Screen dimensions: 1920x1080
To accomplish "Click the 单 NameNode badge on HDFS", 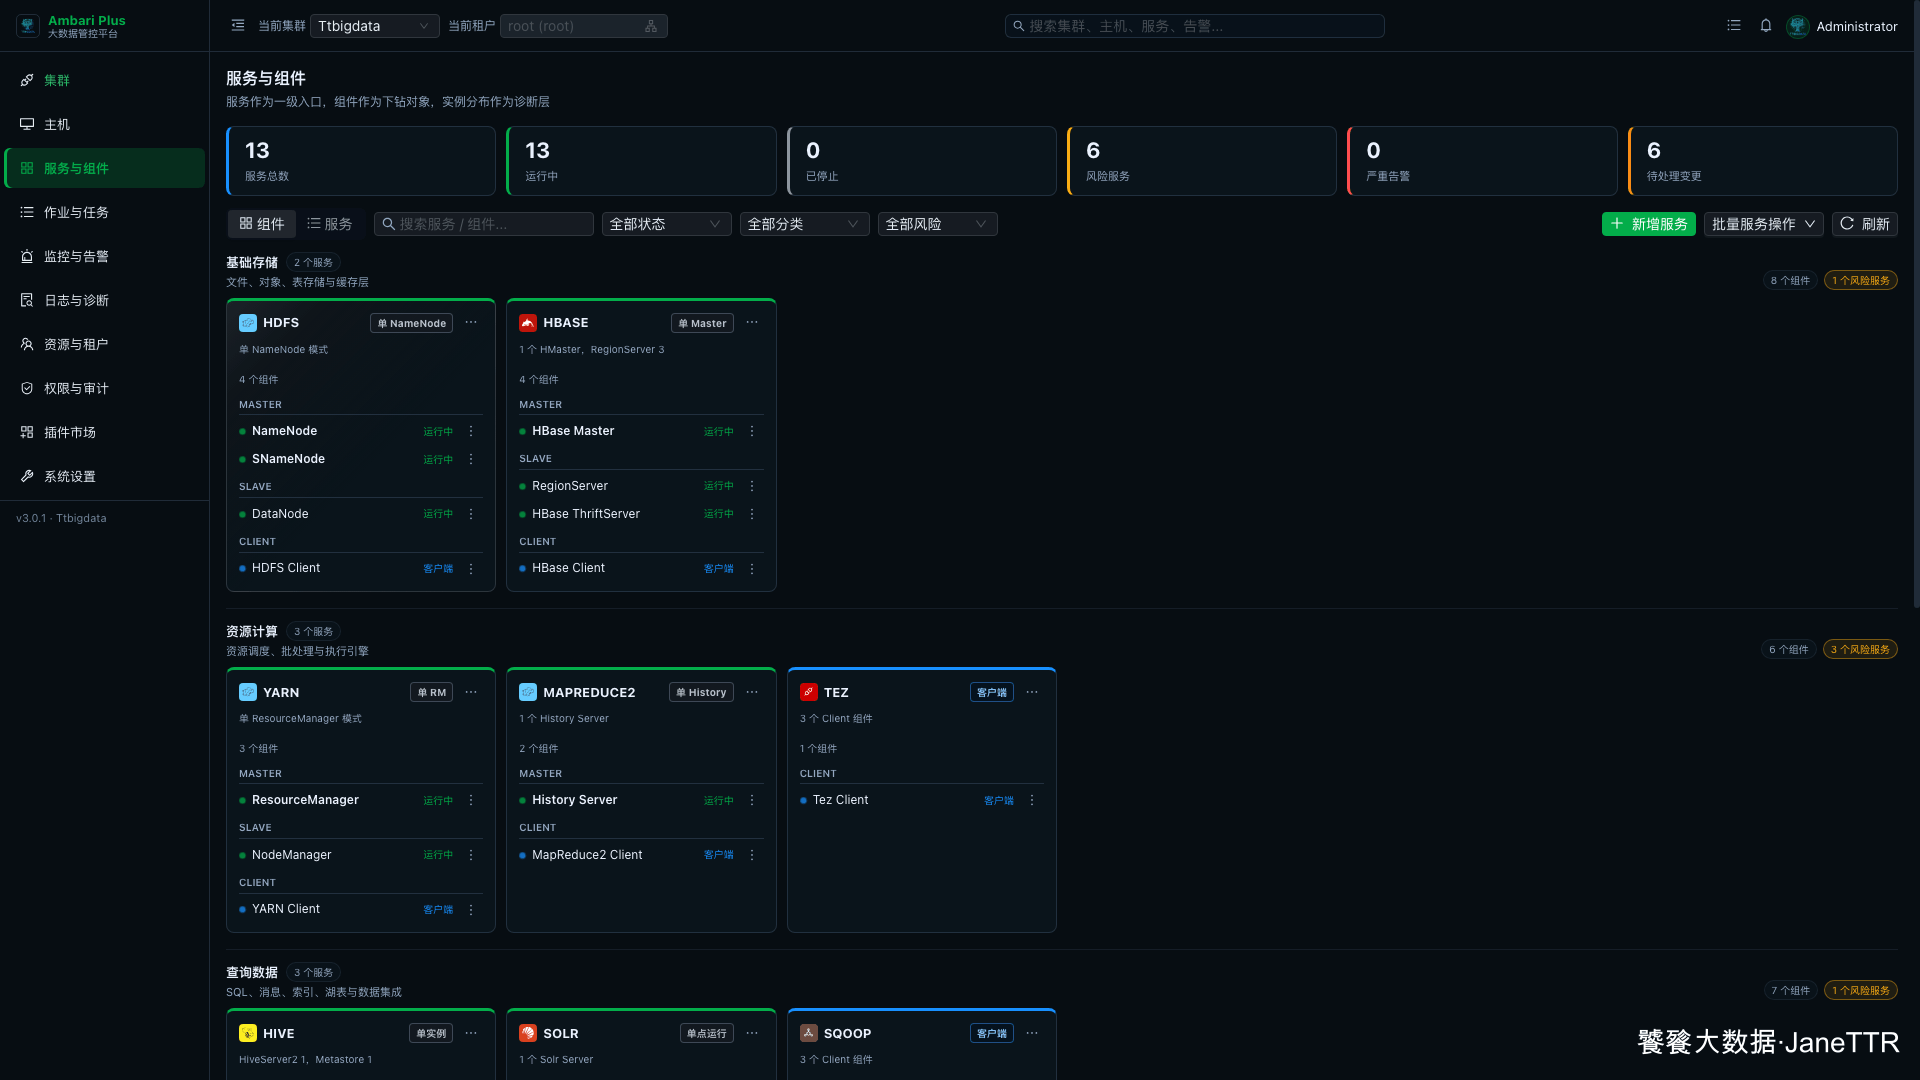I will pyautogui.click(x=411, y=323).
